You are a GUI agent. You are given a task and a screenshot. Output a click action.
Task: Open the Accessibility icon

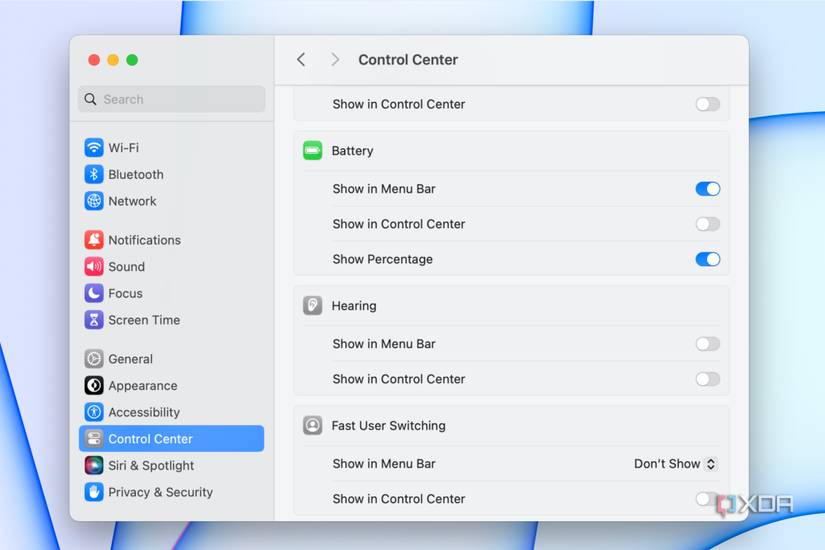point(94,412)
